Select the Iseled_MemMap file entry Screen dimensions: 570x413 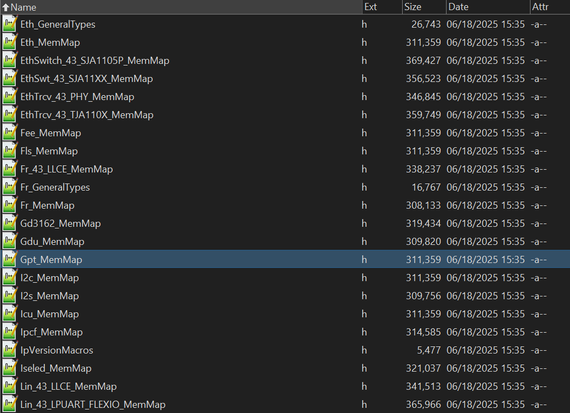coord(285,368)
